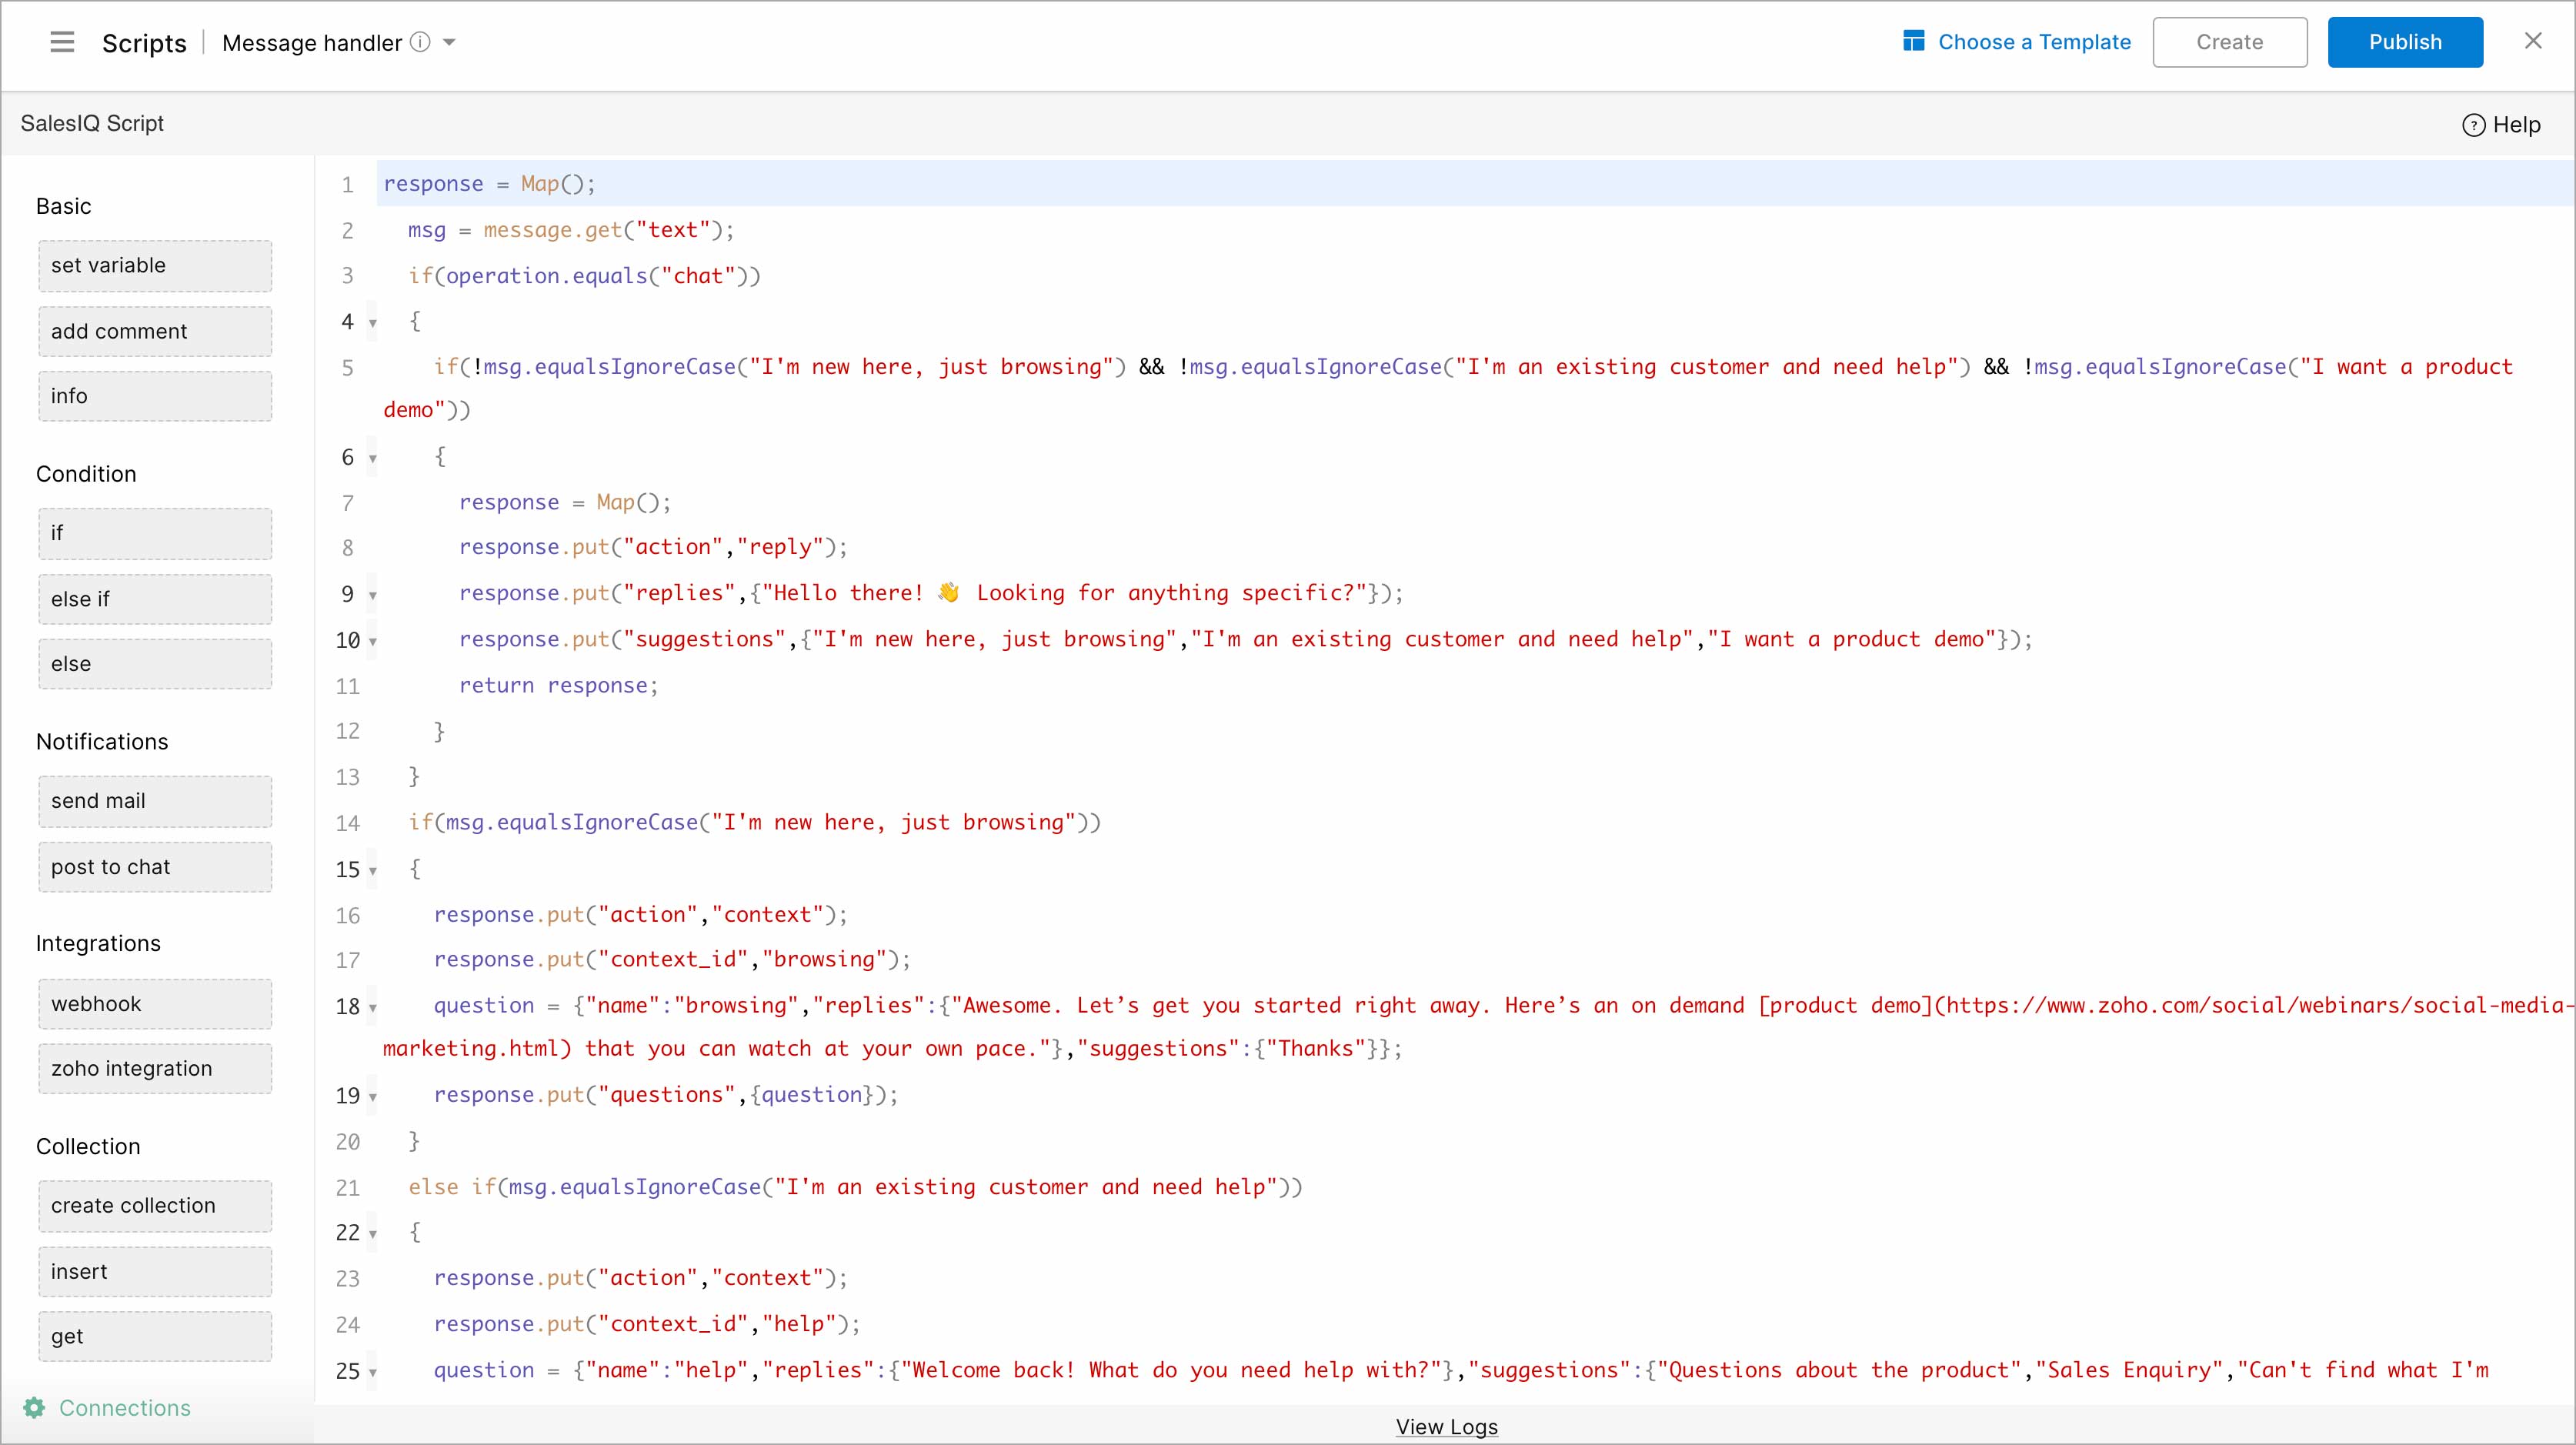This screenshot has height=1445, width=2576.
Task: Add an if condition block
Action: click(154, 533)
